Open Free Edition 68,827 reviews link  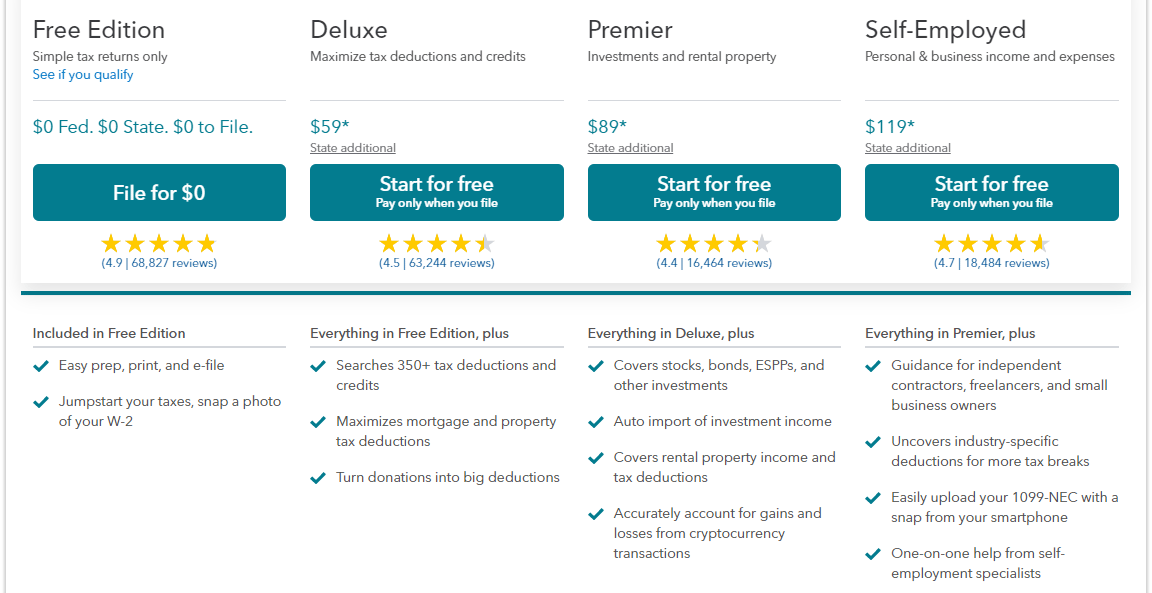click(159, 263)
